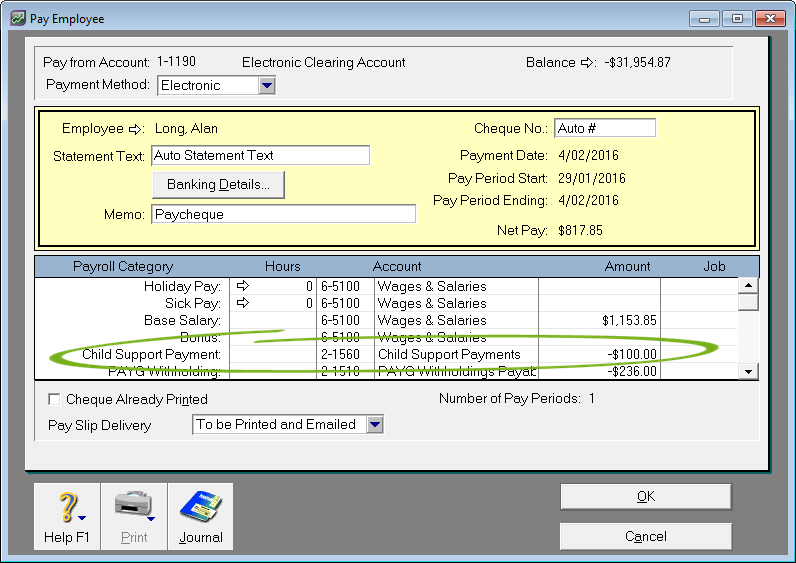The height and width of the screenshot is (563, 796).
Task: Click the Statement Text input field
Action: point(260,156)
